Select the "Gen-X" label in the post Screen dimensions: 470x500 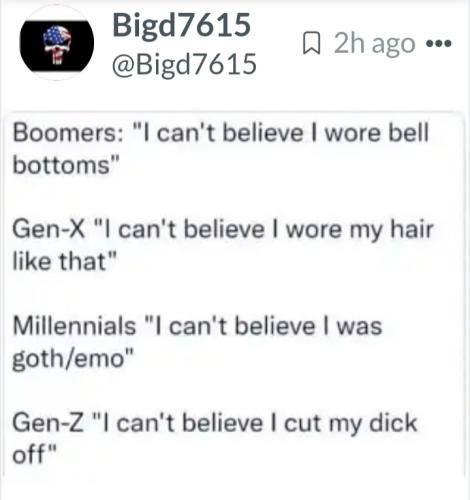coord(49,229)
